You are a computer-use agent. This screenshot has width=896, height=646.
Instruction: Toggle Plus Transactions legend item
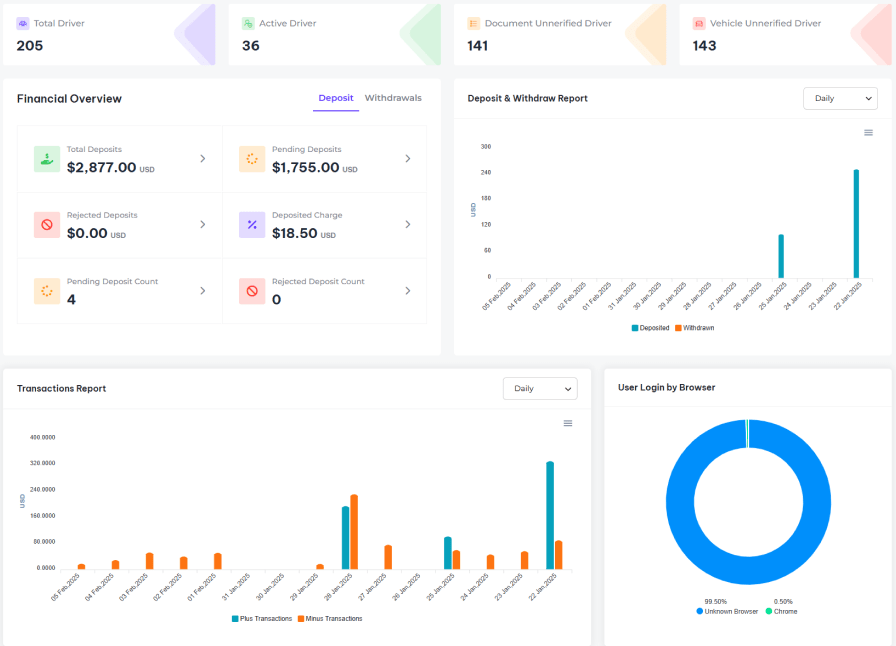coord(262,619)
